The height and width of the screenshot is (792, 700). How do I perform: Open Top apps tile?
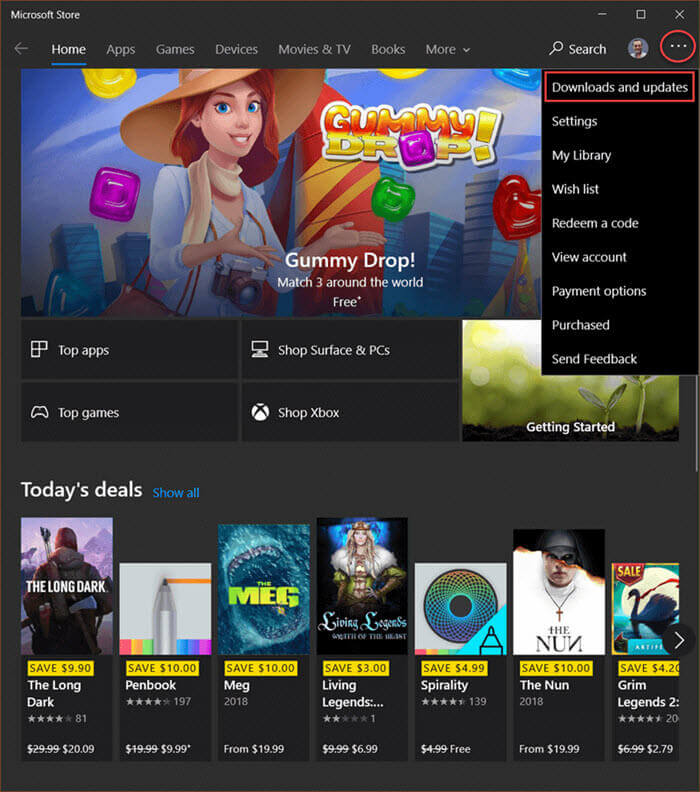pyautogui.click(x=129, y=350)
